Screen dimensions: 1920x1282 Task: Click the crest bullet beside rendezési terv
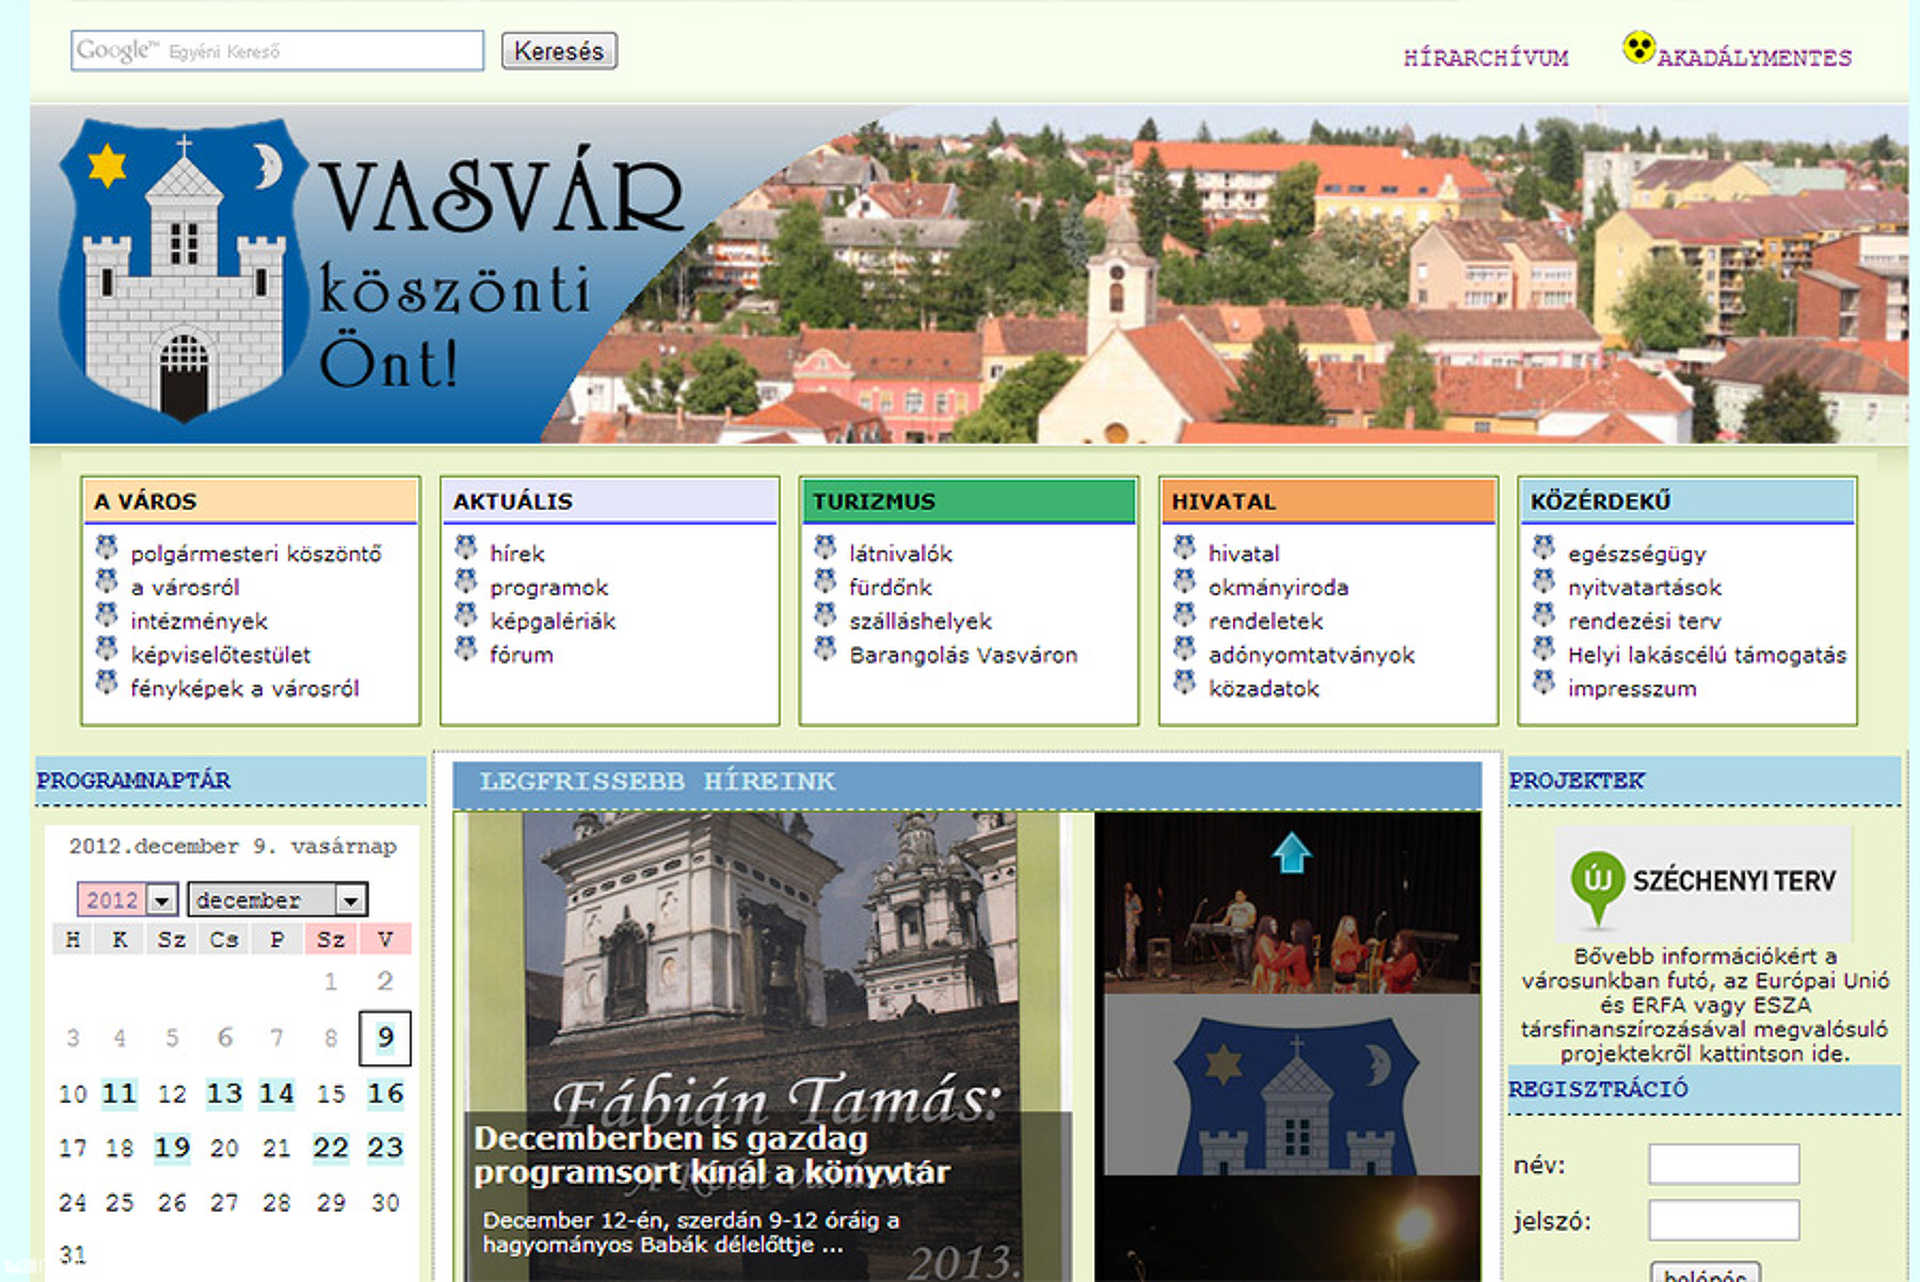(x=1544, y=615)
